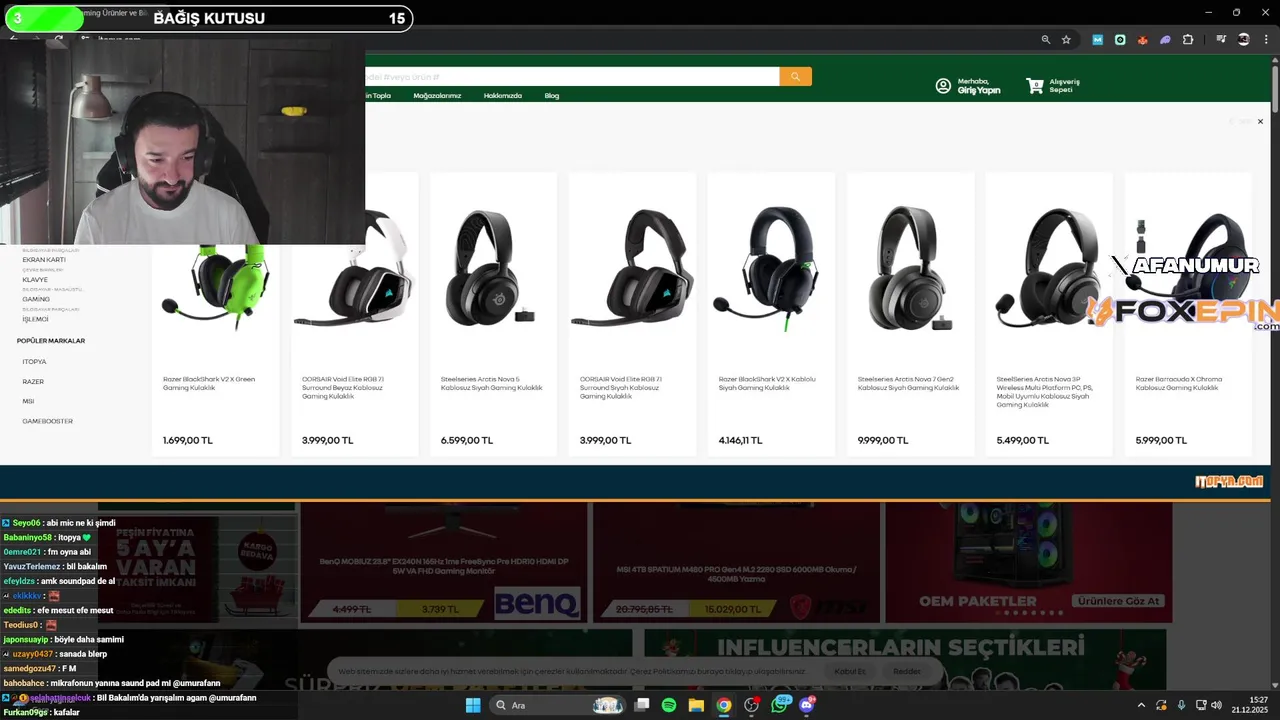Open Task View from the taskbar

tap(642, 705)
